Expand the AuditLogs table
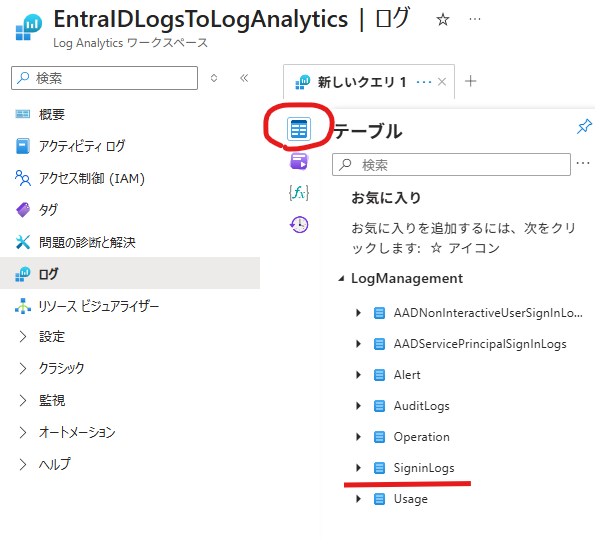595x541 pixels. pos(358,406)
